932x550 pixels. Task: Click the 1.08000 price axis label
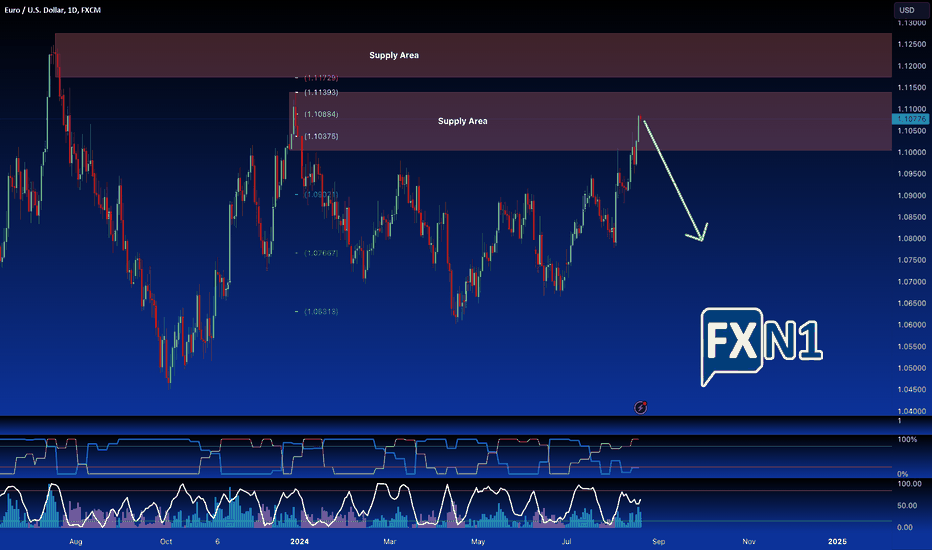(912, 238)
